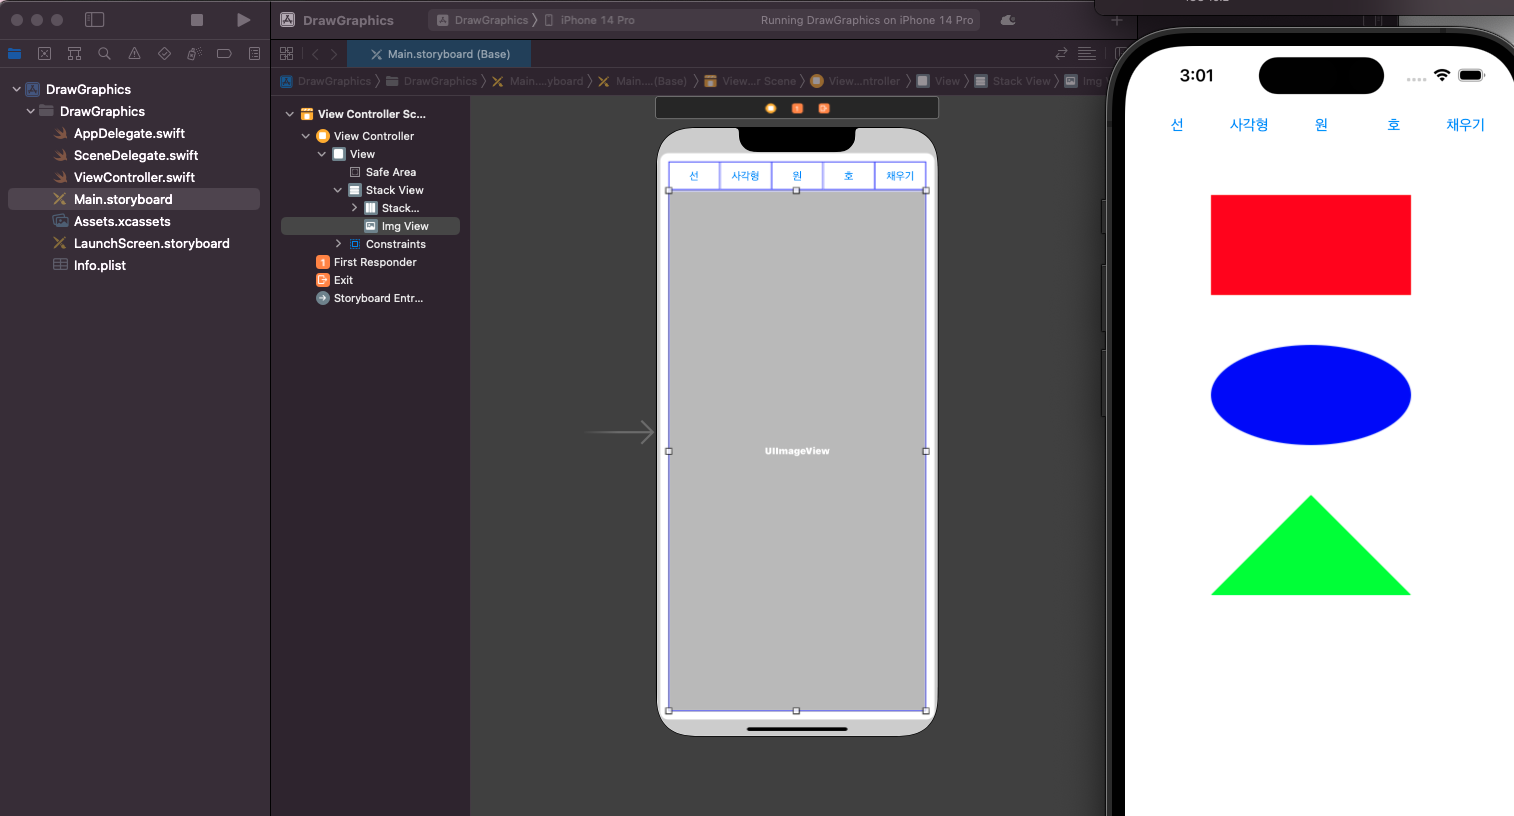Viewport: 1514px width, 816px height.
Task: Click the red rectangle in simulator
Action: point(1311,245)
